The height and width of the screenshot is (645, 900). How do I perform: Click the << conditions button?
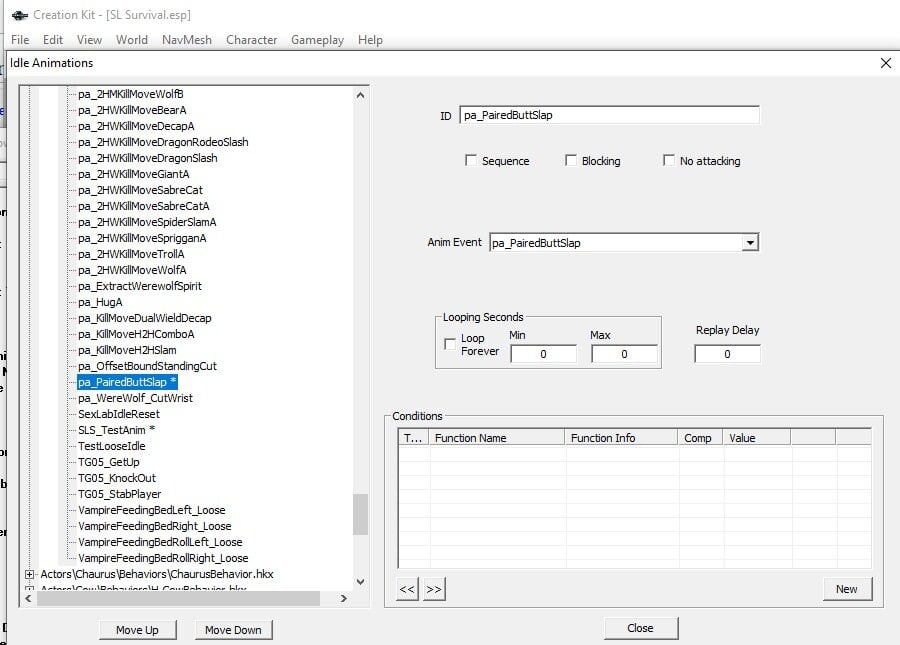click(x=407, y=589)
